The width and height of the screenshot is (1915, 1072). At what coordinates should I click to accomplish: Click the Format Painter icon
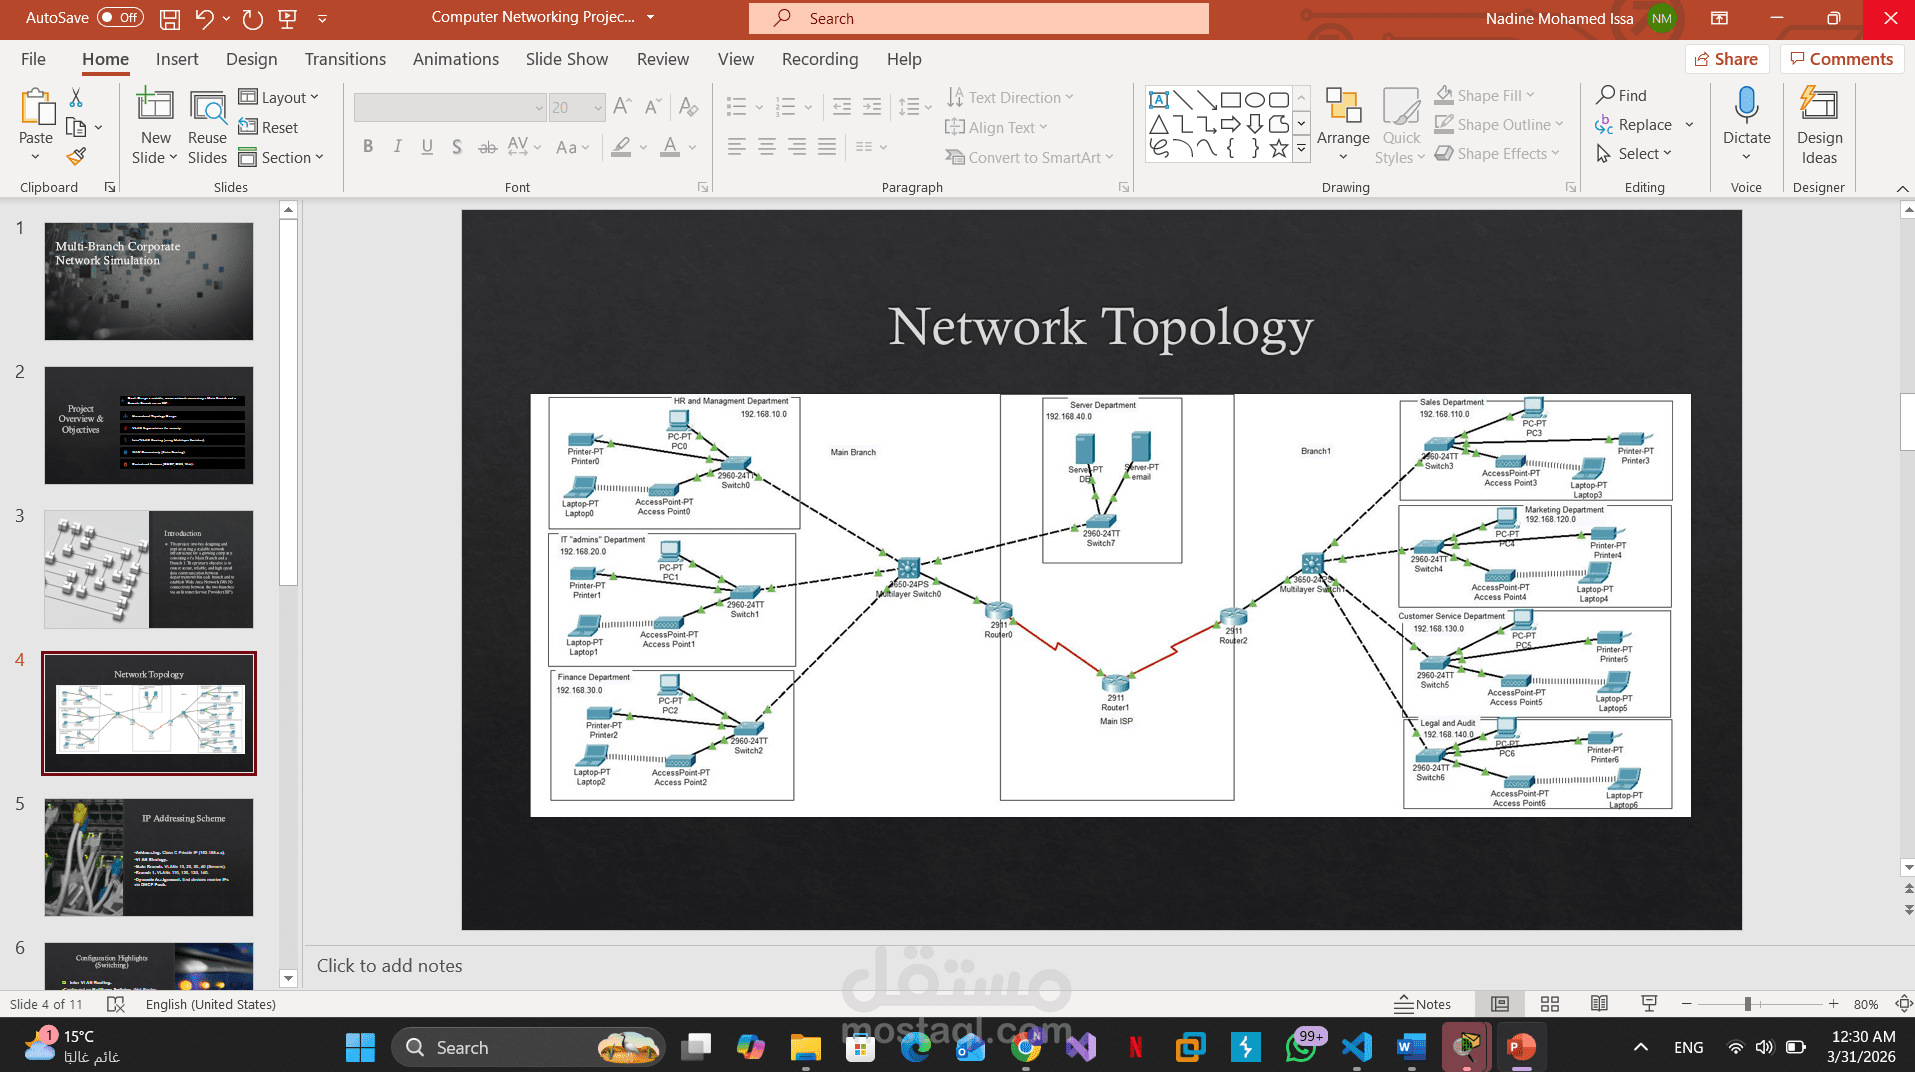click(x=75, y=156)
